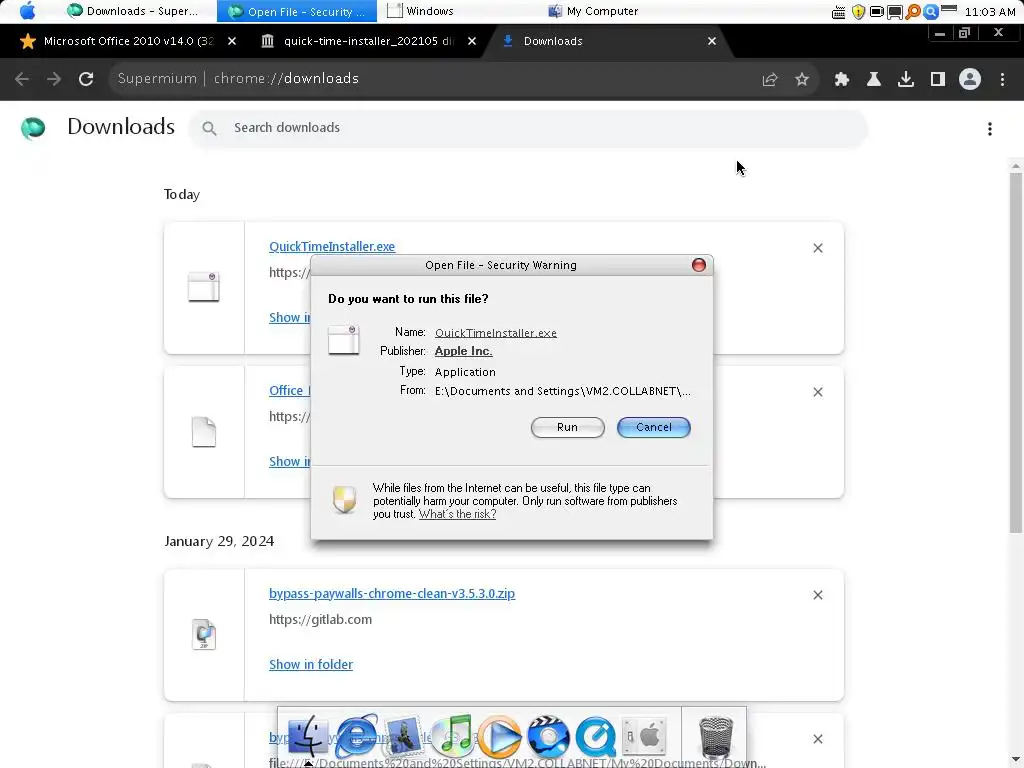Show the gitlab.com zip file in folder
Image resolution: width=1024 pixels, height=768 pixels.
(311, 664)
